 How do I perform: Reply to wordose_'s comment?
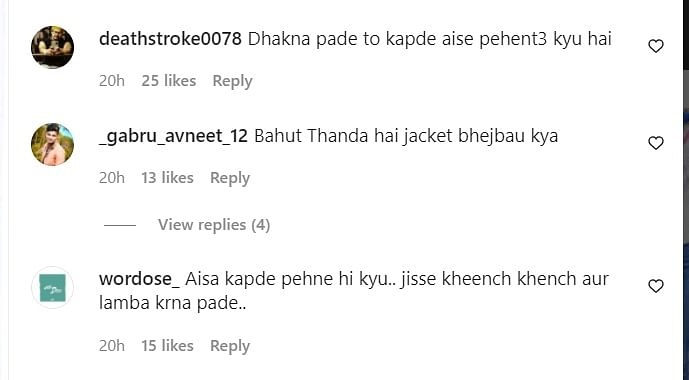coord(230,346)
